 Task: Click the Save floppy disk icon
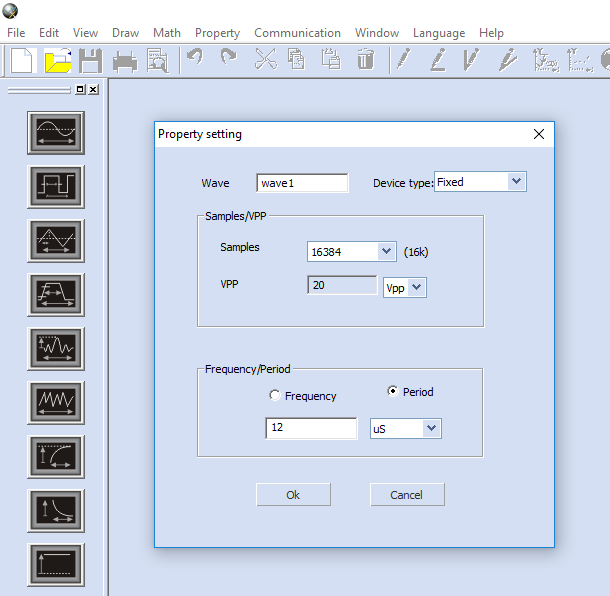[x=90, y=60]
